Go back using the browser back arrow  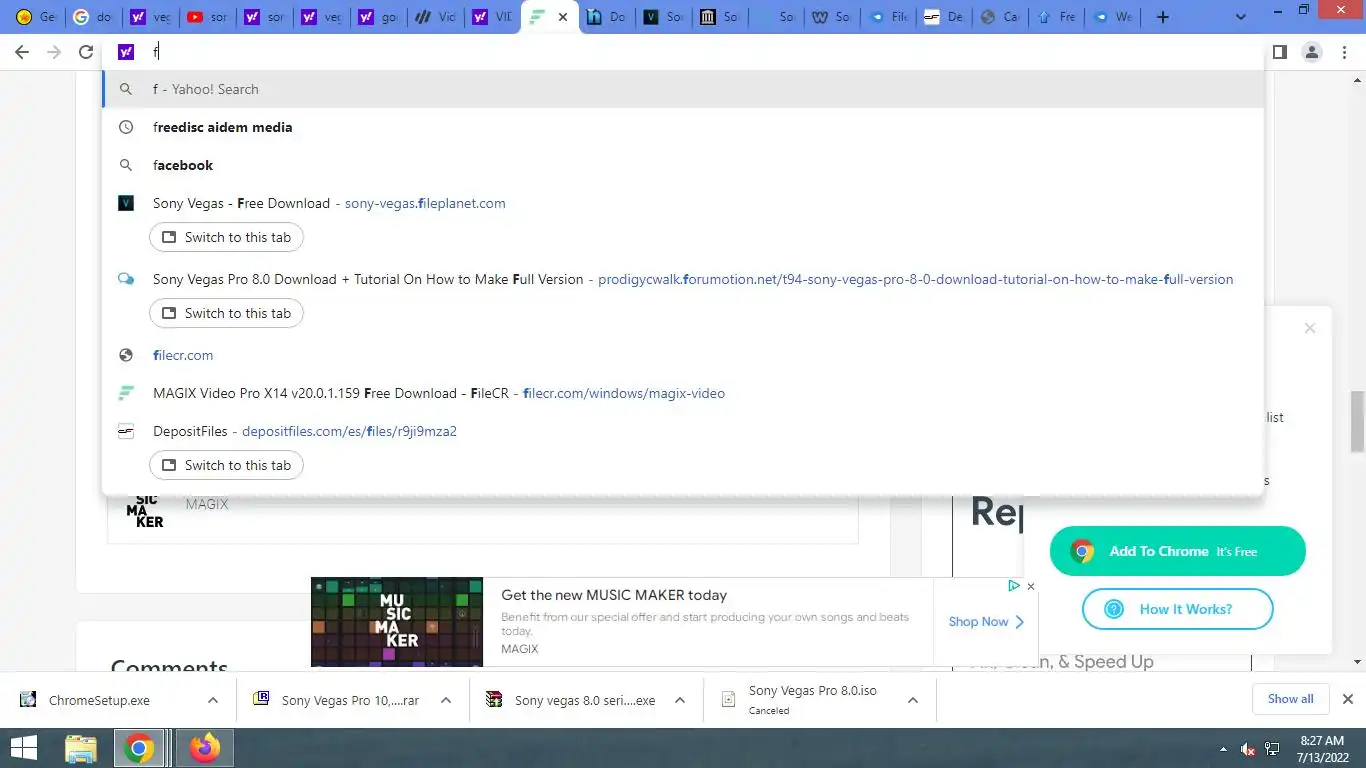click(22, 52)
